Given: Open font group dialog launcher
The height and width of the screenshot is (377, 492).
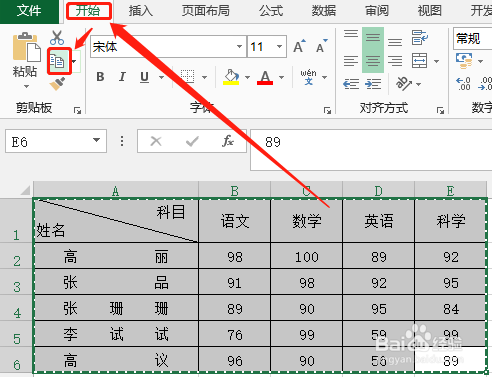Looking at the screenshot, I should pyautogui.click(x=327, y=110).
